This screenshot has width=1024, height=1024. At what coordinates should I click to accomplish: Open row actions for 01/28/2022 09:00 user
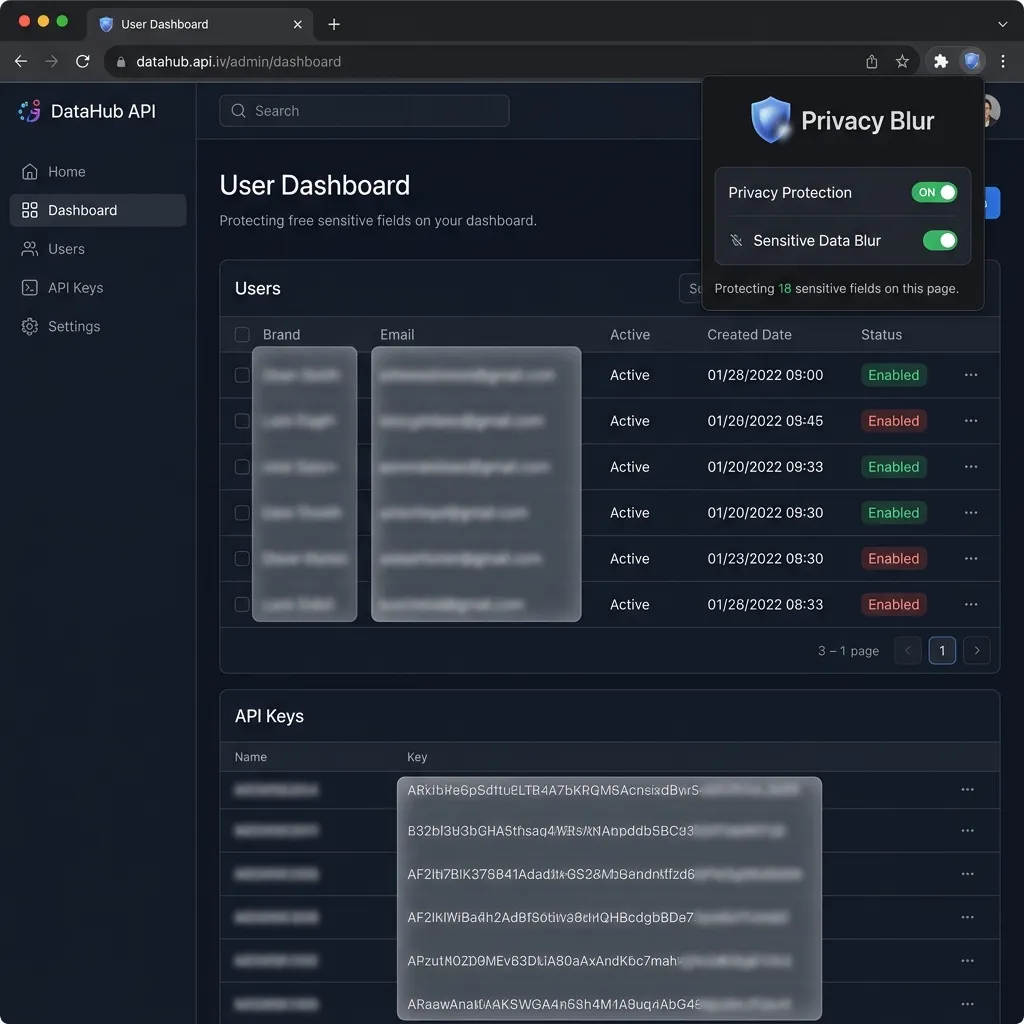pos(970,375)
